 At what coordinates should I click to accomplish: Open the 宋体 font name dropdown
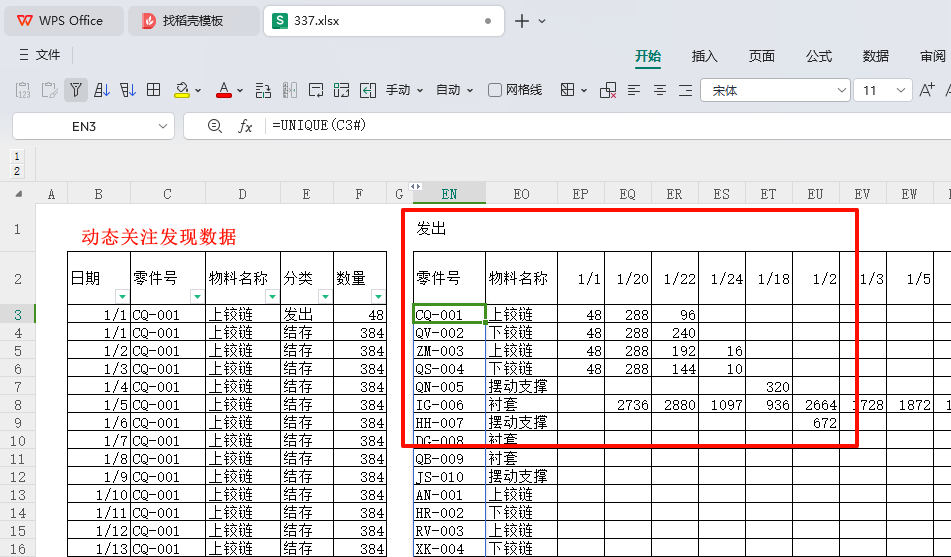tap(842, 90)
